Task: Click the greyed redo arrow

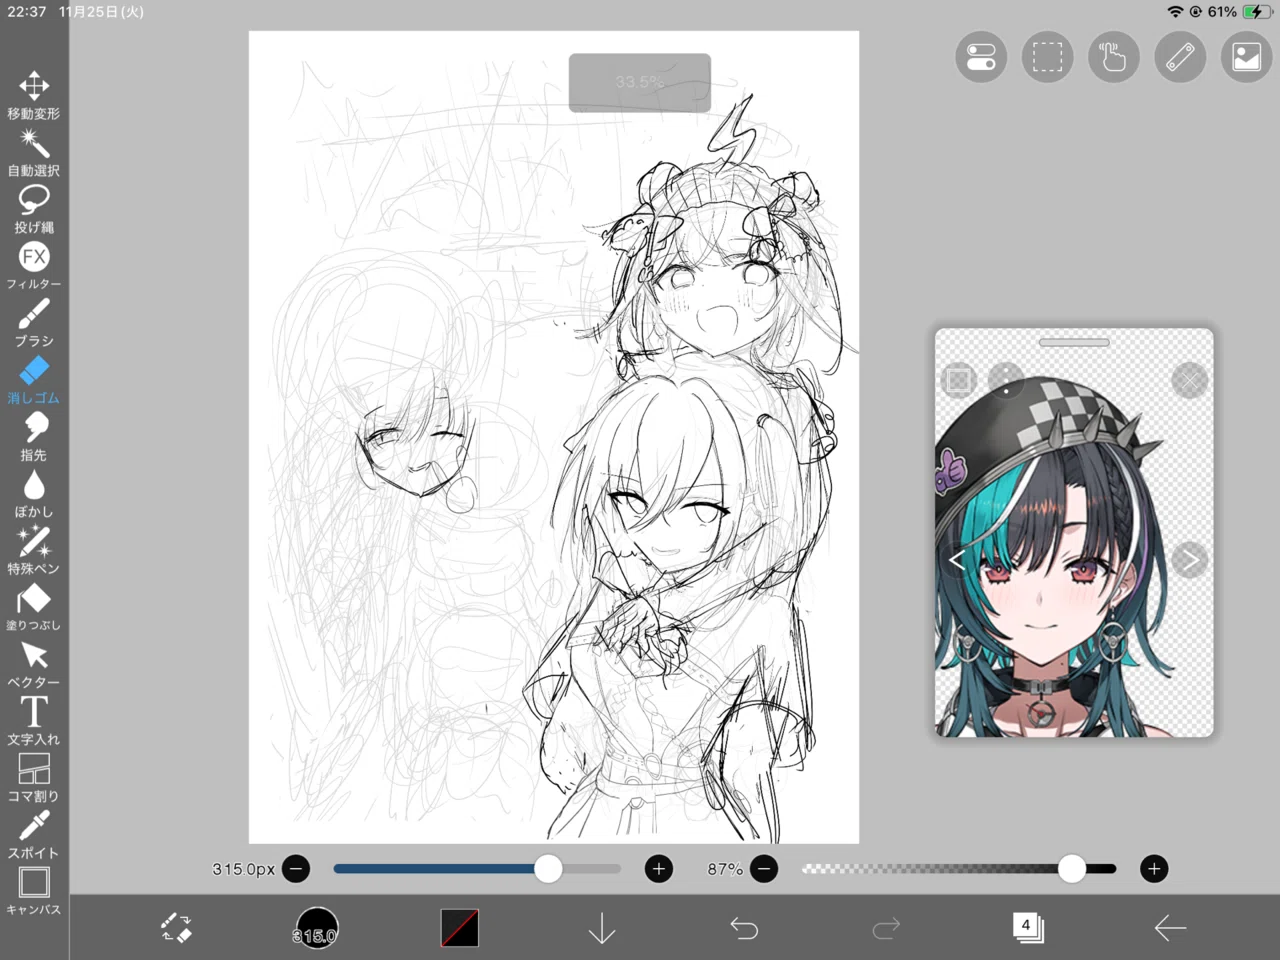Action: coord(886,928)
